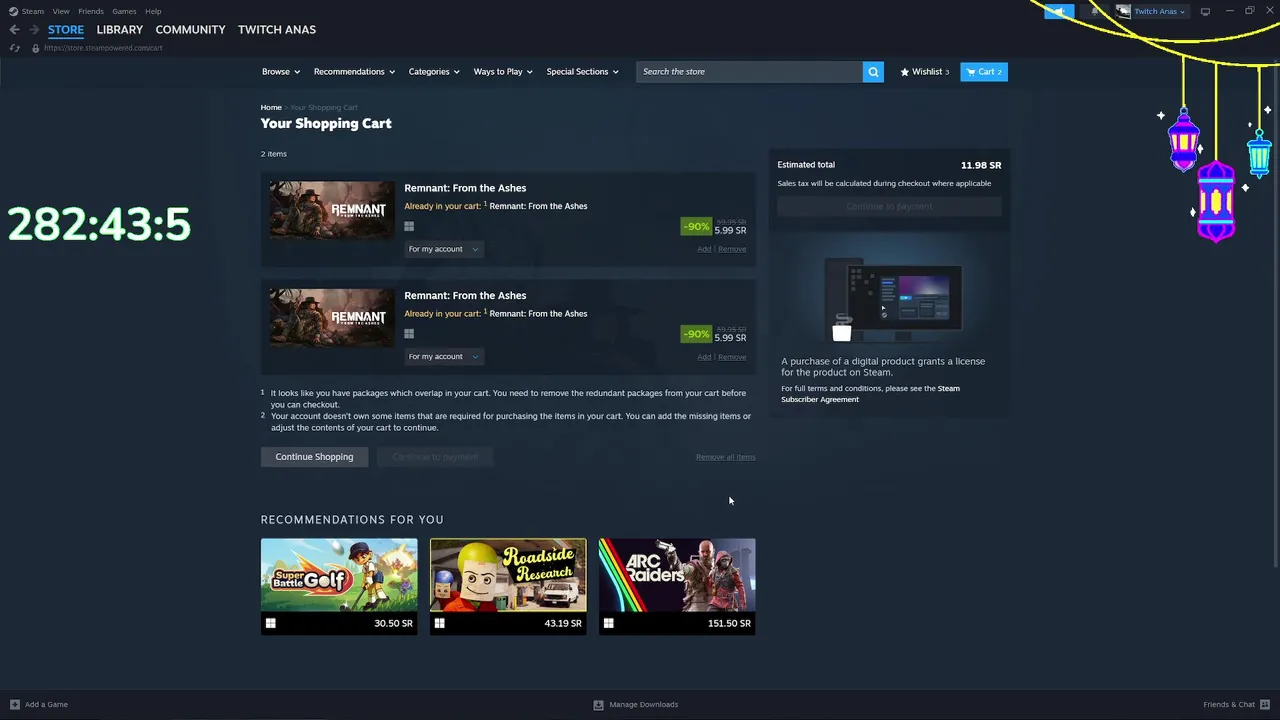Screen dimensions: 1280x720
Task: Open the Cart button
Action: [984, 72]
